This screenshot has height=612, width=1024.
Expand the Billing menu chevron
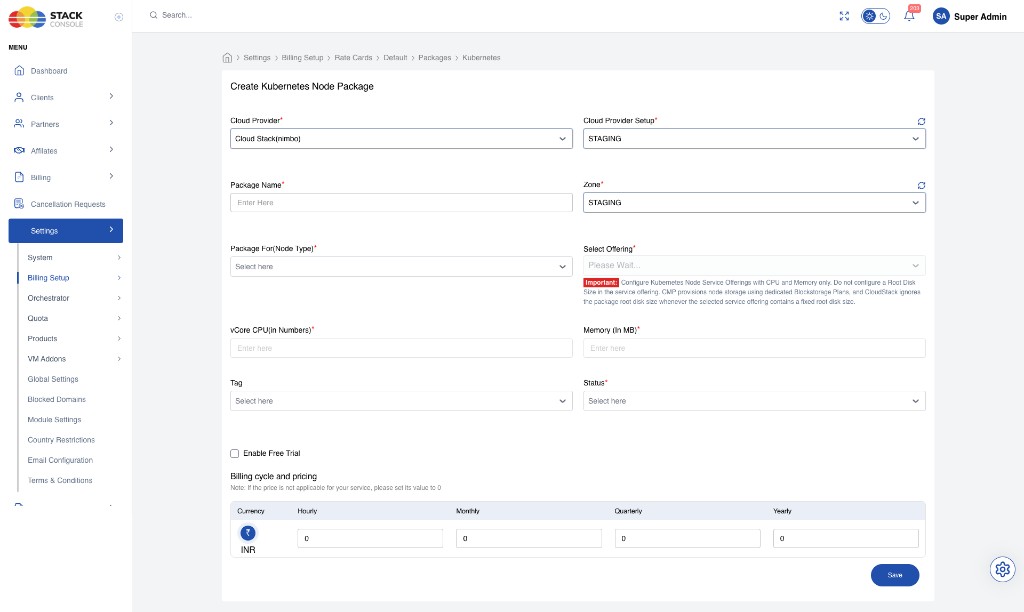click(111, 176)
